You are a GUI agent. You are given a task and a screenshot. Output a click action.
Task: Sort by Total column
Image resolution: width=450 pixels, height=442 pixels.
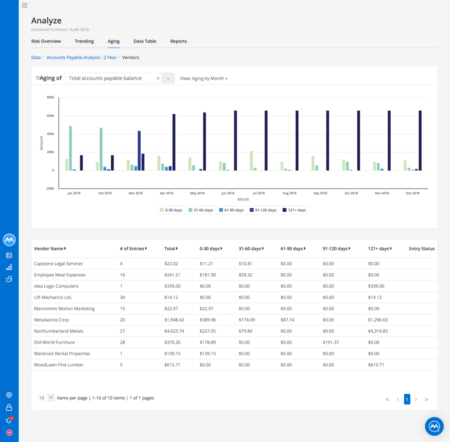pos(171,249)
